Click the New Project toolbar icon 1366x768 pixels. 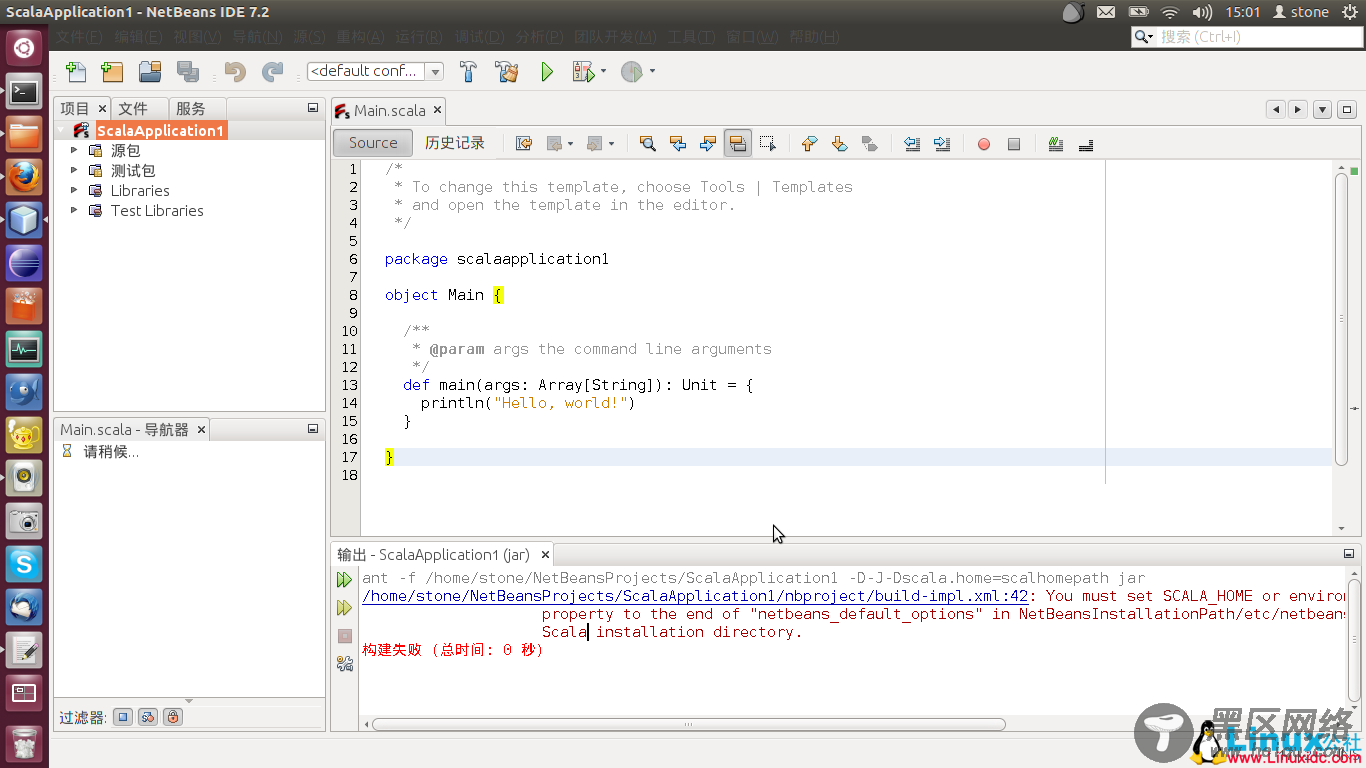point(112,71)
